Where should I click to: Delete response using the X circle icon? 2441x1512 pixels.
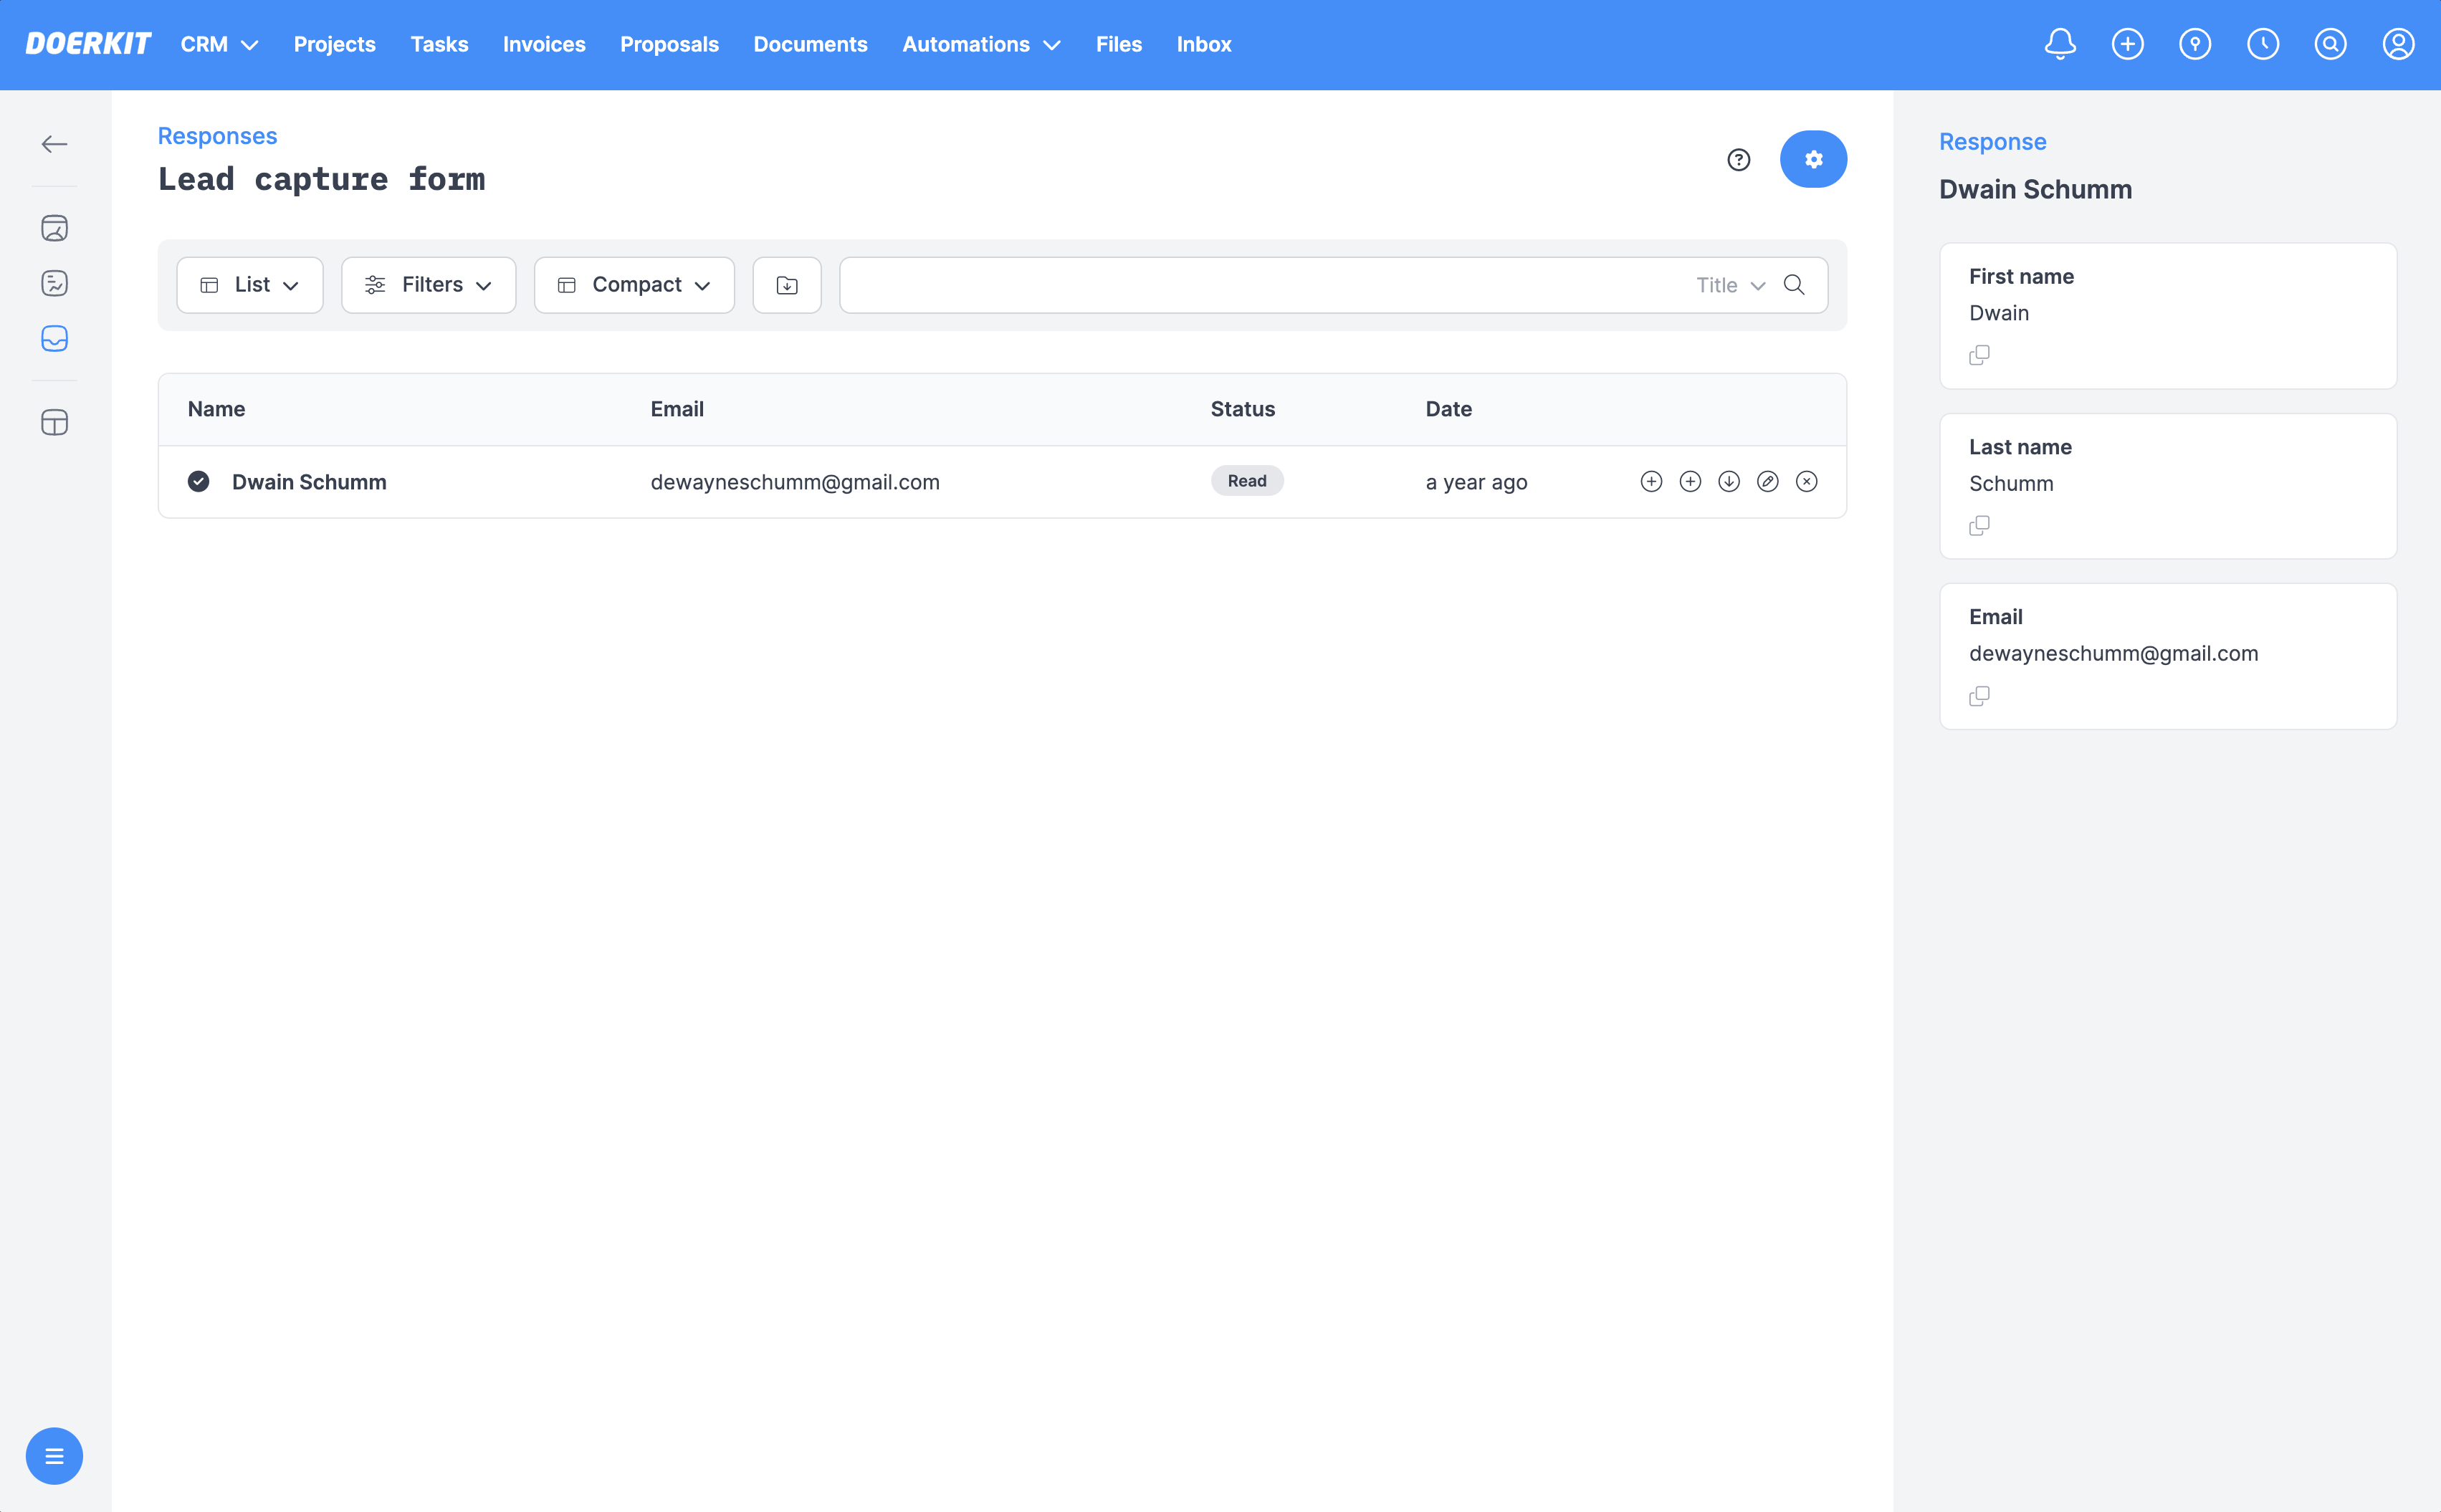click(x=1806, y=482)
